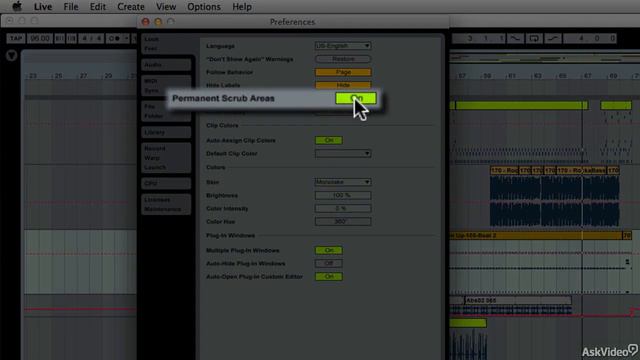Select the File Folder preferences tab

coord(167,111)
